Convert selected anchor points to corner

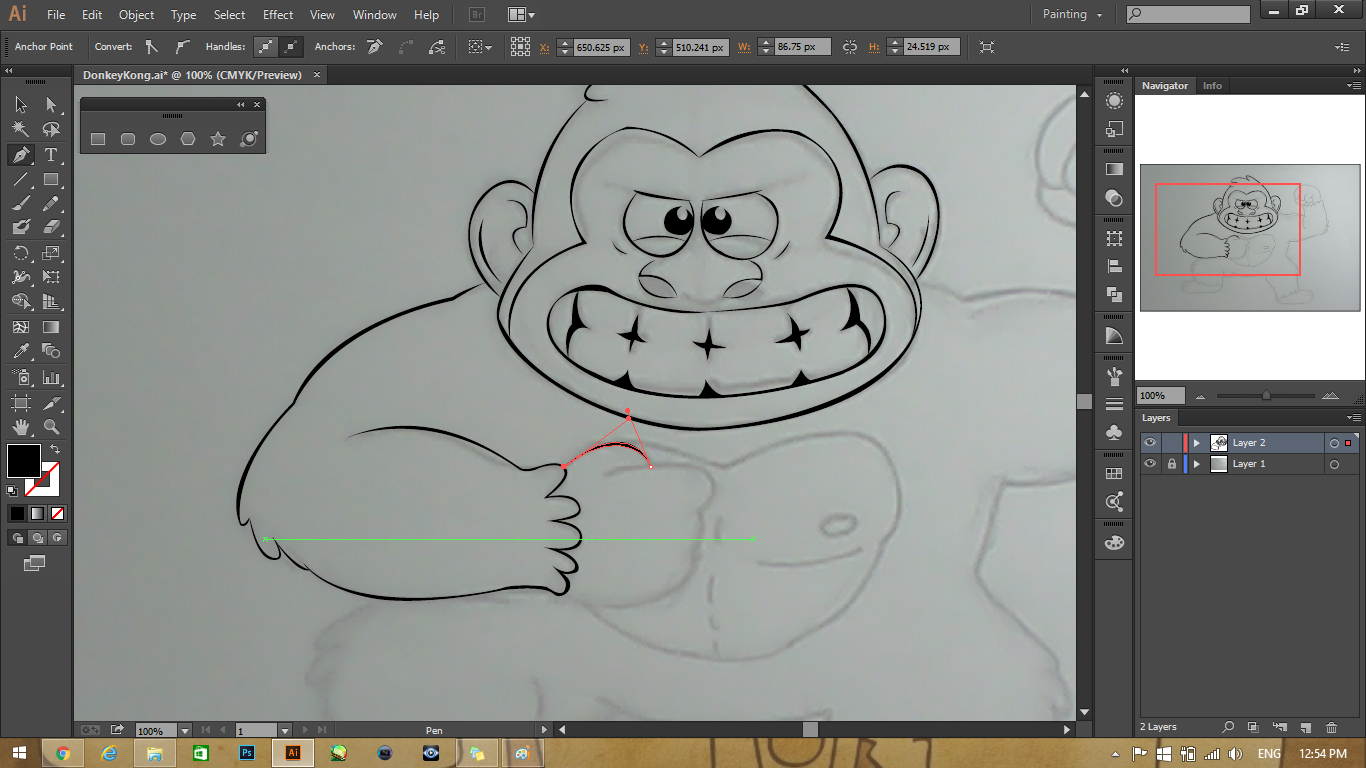coord(152,46)
